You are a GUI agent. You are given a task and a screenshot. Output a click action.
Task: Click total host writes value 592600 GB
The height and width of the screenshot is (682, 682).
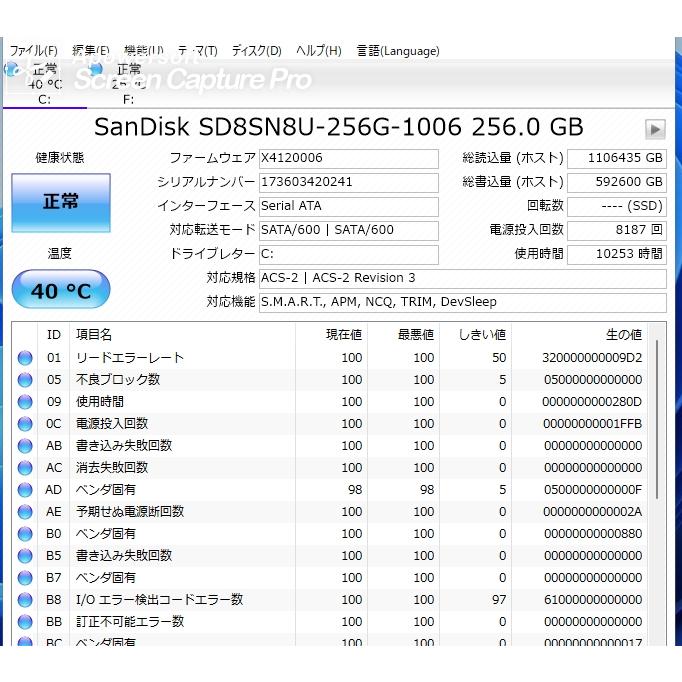point(617,182)
